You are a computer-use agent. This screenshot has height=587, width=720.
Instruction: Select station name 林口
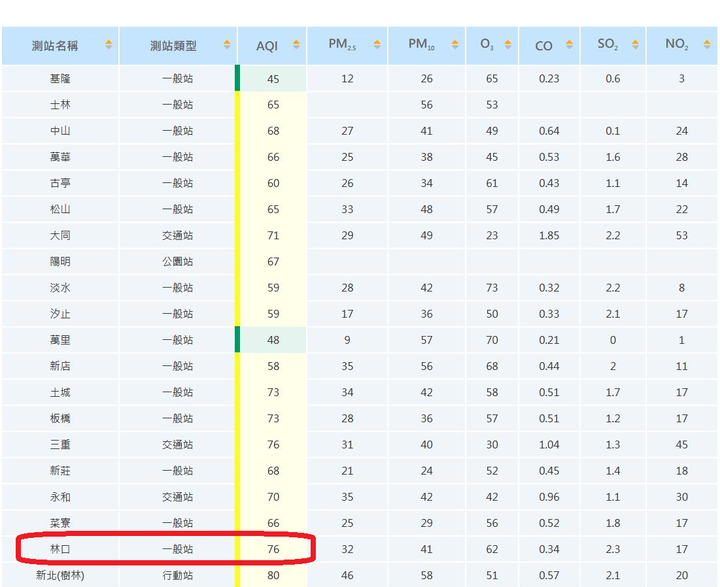(x=60, y=549)
